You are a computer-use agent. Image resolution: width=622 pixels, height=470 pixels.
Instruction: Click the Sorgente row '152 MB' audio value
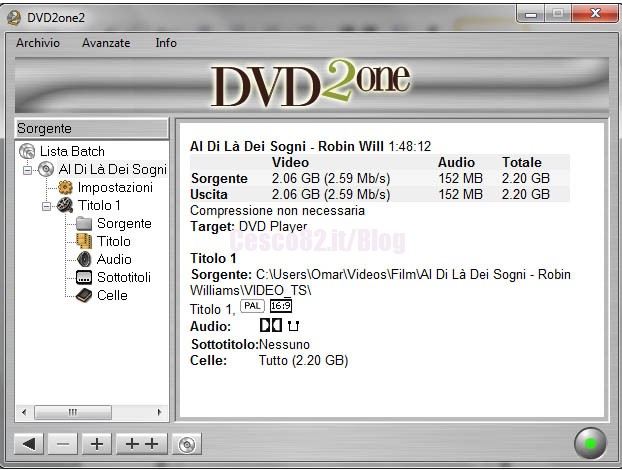click(x=460, y=178)
